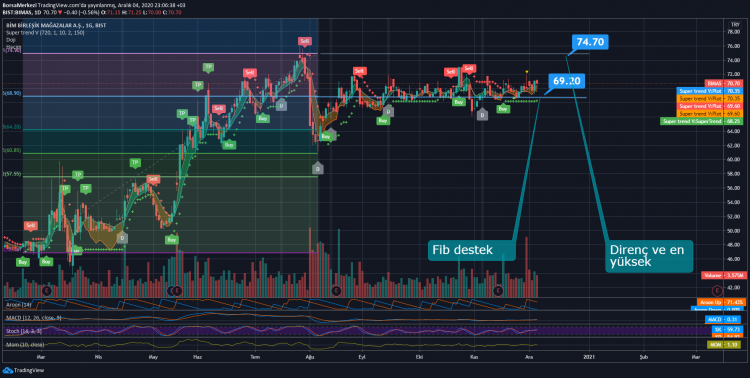Click the 68.90 Fibonacci level label

(x=12, y=94)
